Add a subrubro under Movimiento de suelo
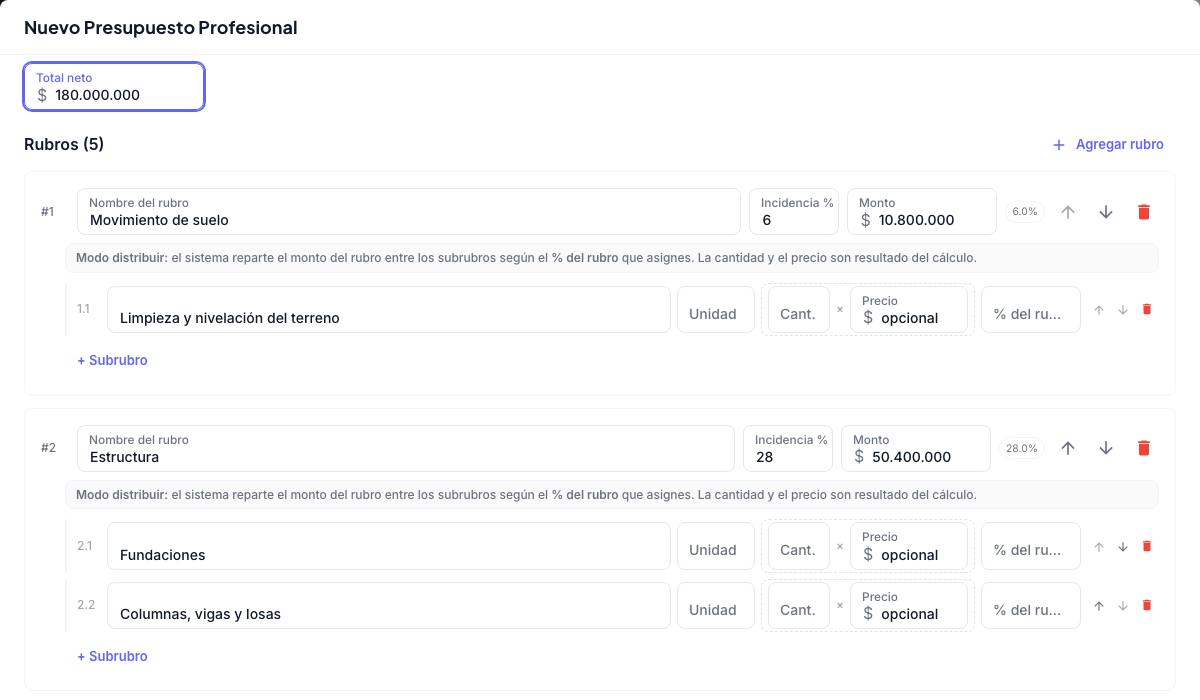 (112, 360)
